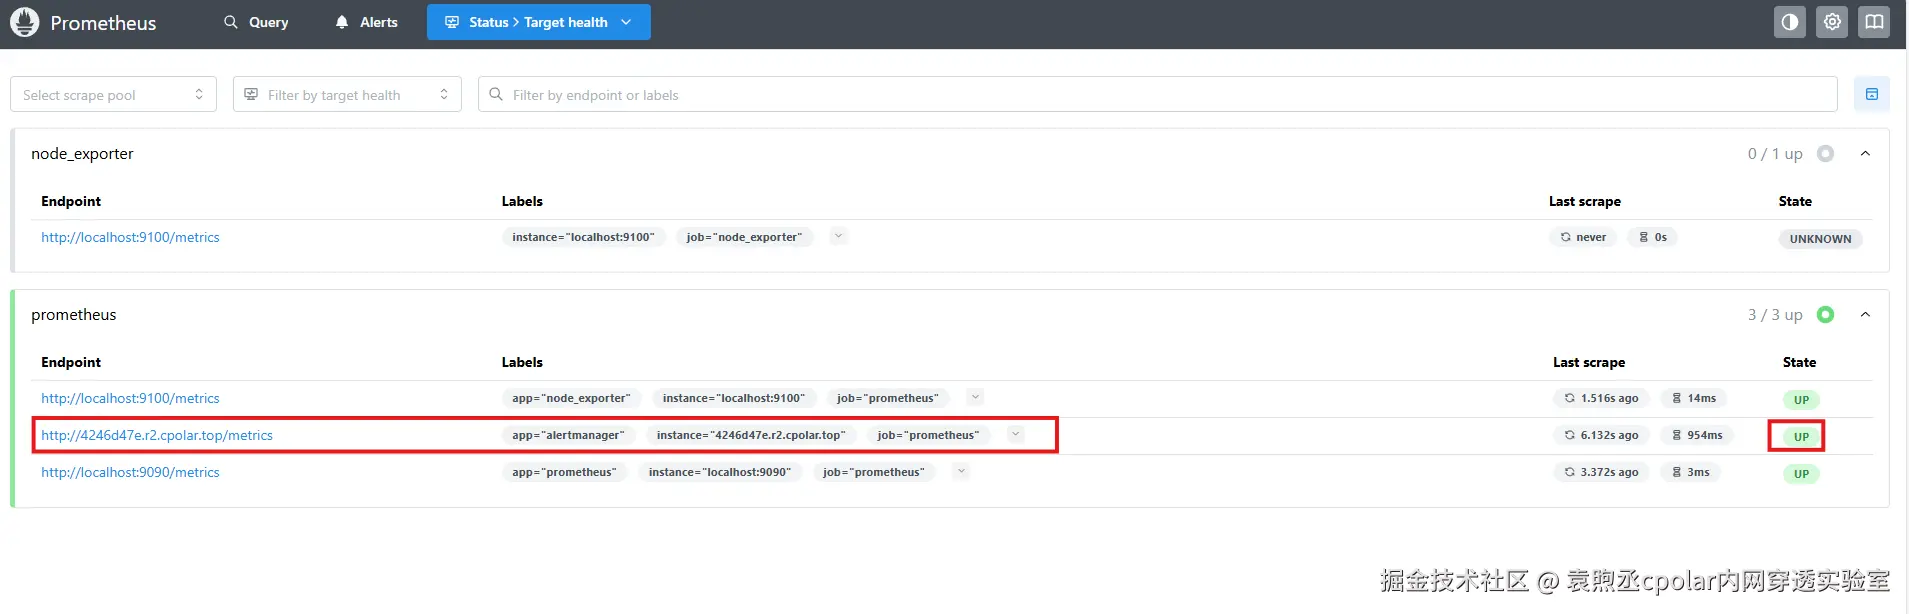Screen dimensions: 1909x614
Task: Open the Select scrape pool dropdown
Action: point(113,94)
